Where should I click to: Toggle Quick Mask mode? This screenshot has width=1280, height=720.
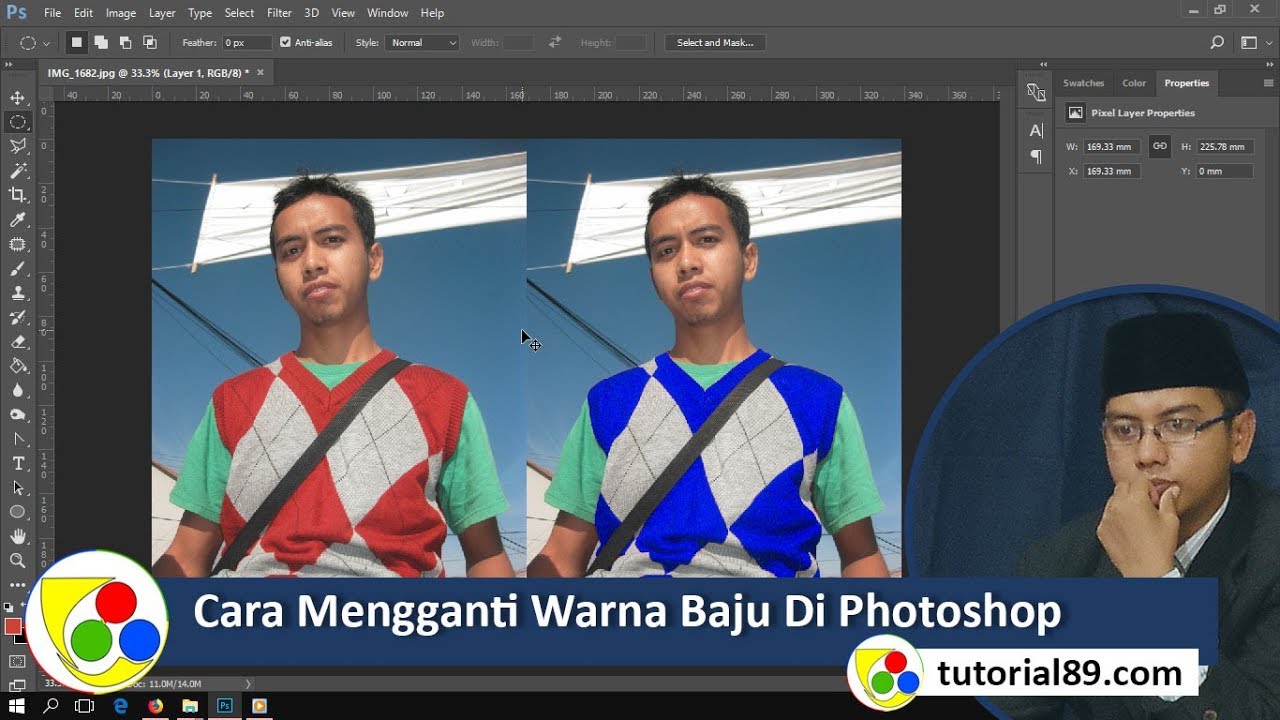pyautogui.click(x=18, y=661)
